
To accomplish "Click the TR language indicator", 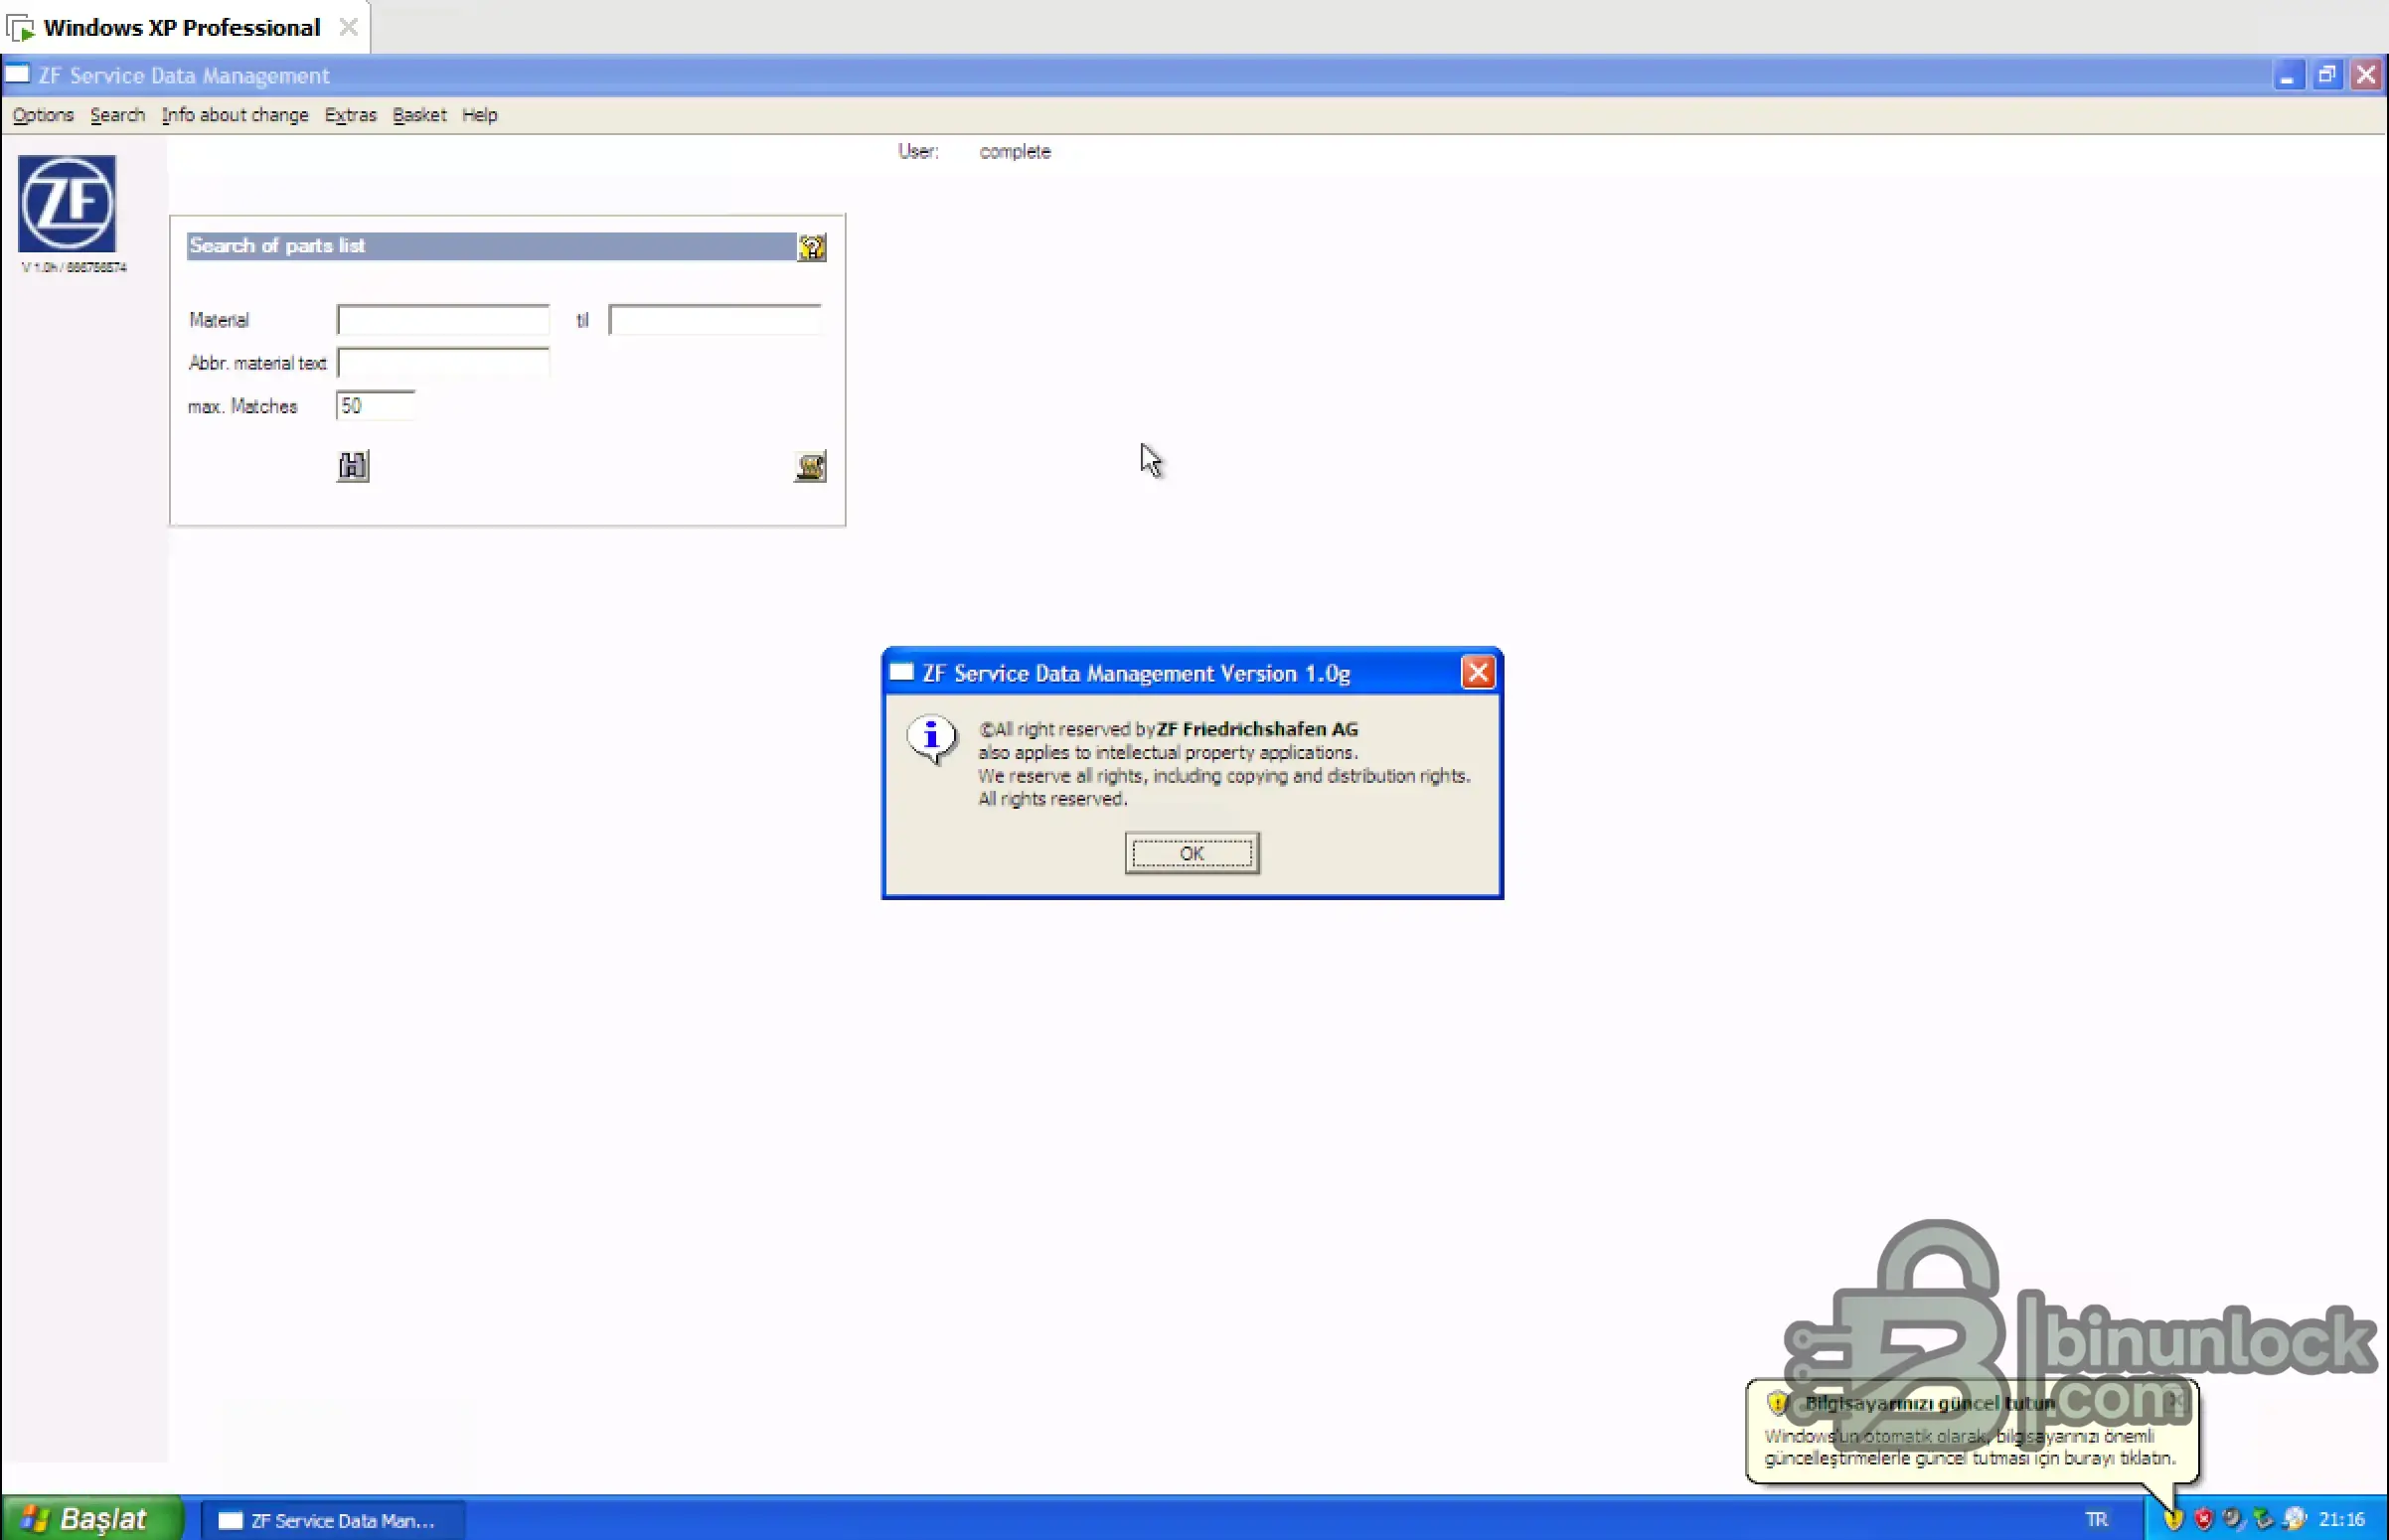I will point(2096,1520).
